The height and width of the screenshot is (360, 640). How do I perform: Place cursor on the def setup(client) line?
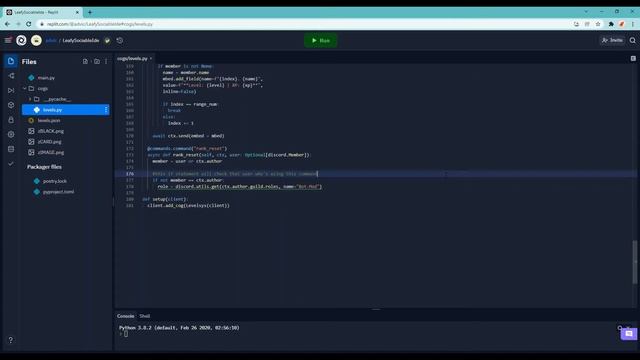pyautogui.click(x=165, y=199)
